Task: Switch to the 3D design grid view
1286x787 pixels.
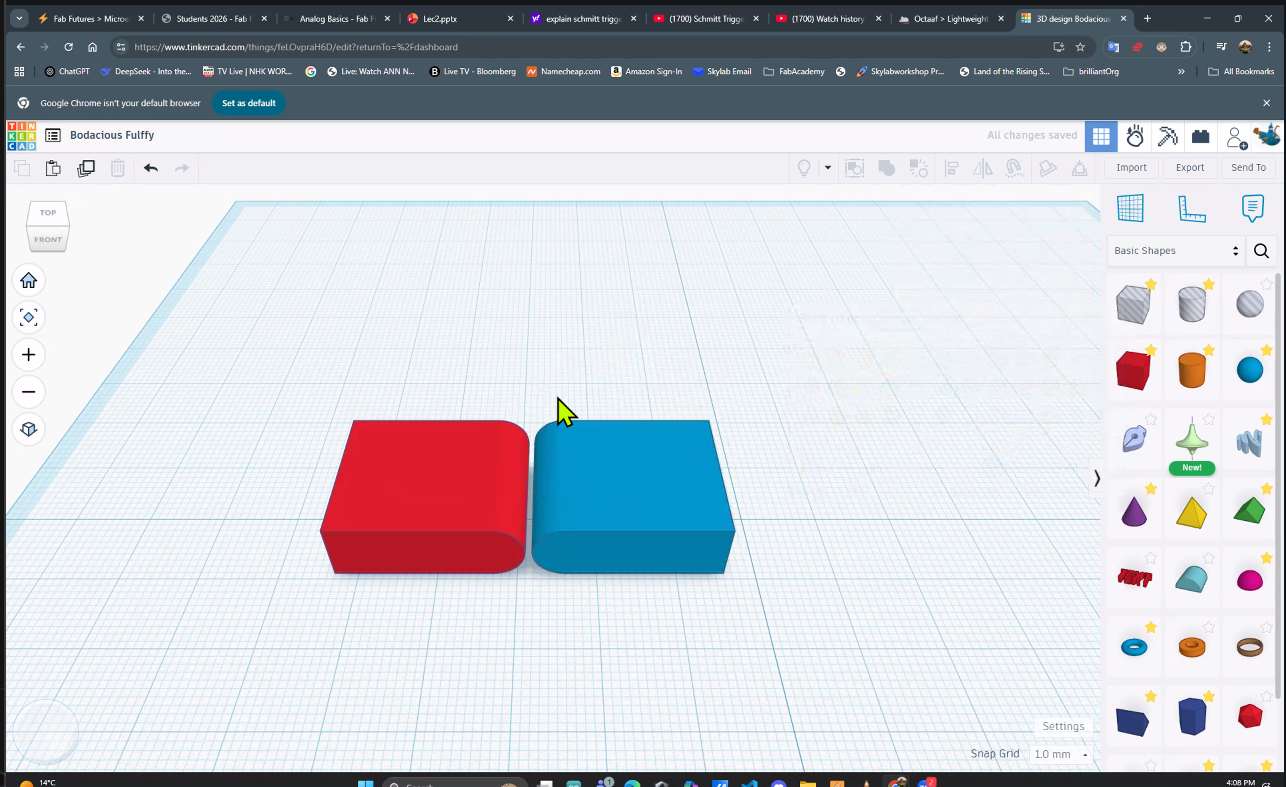Action: tap(1101, 136)
